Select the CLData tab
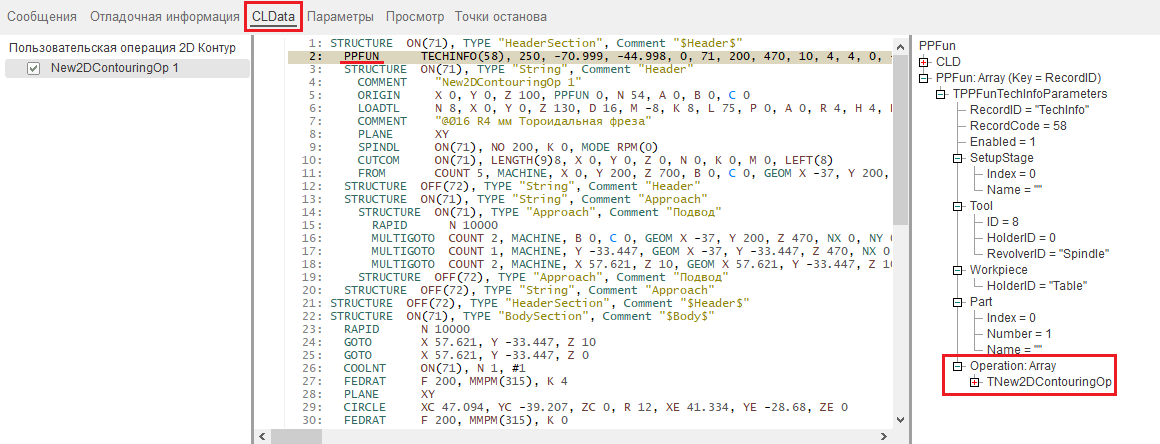Image resolution: width=1160 pixels, height=444 pixels. coord(272,17)
